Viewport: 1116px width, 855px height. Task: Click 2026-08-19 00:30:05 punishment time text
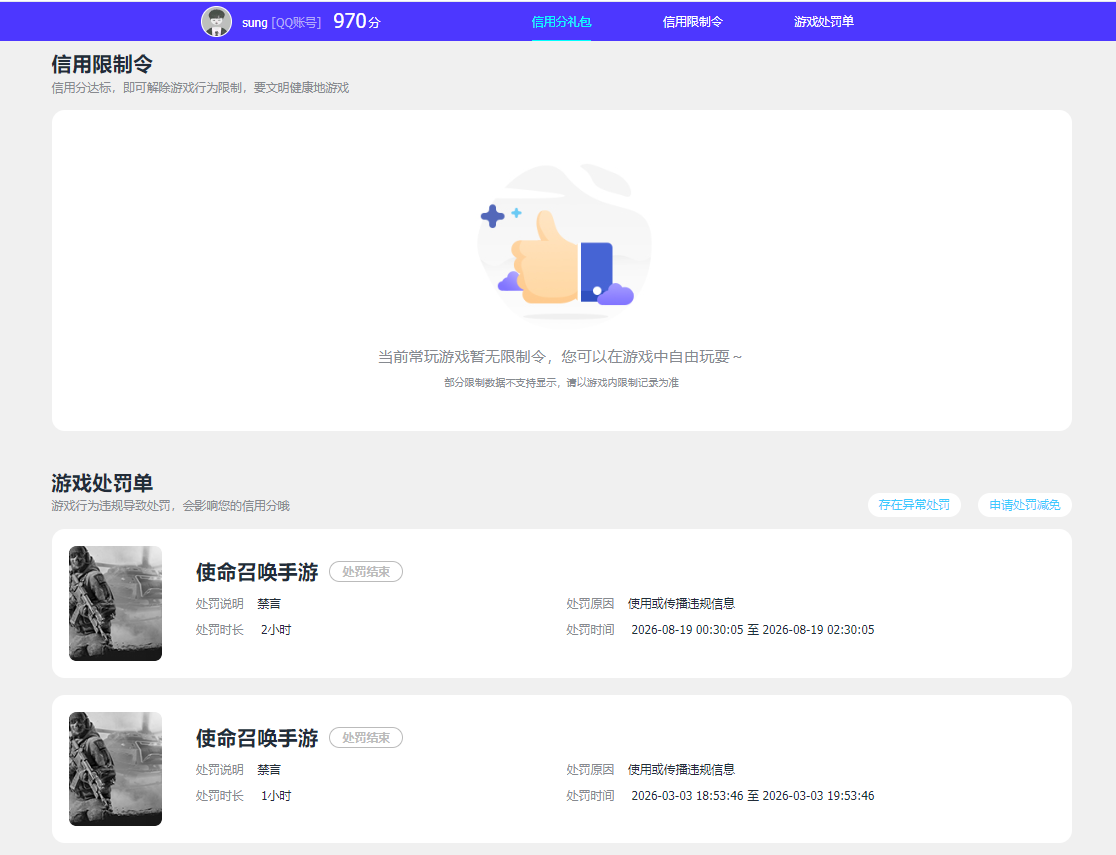[752, 629]
